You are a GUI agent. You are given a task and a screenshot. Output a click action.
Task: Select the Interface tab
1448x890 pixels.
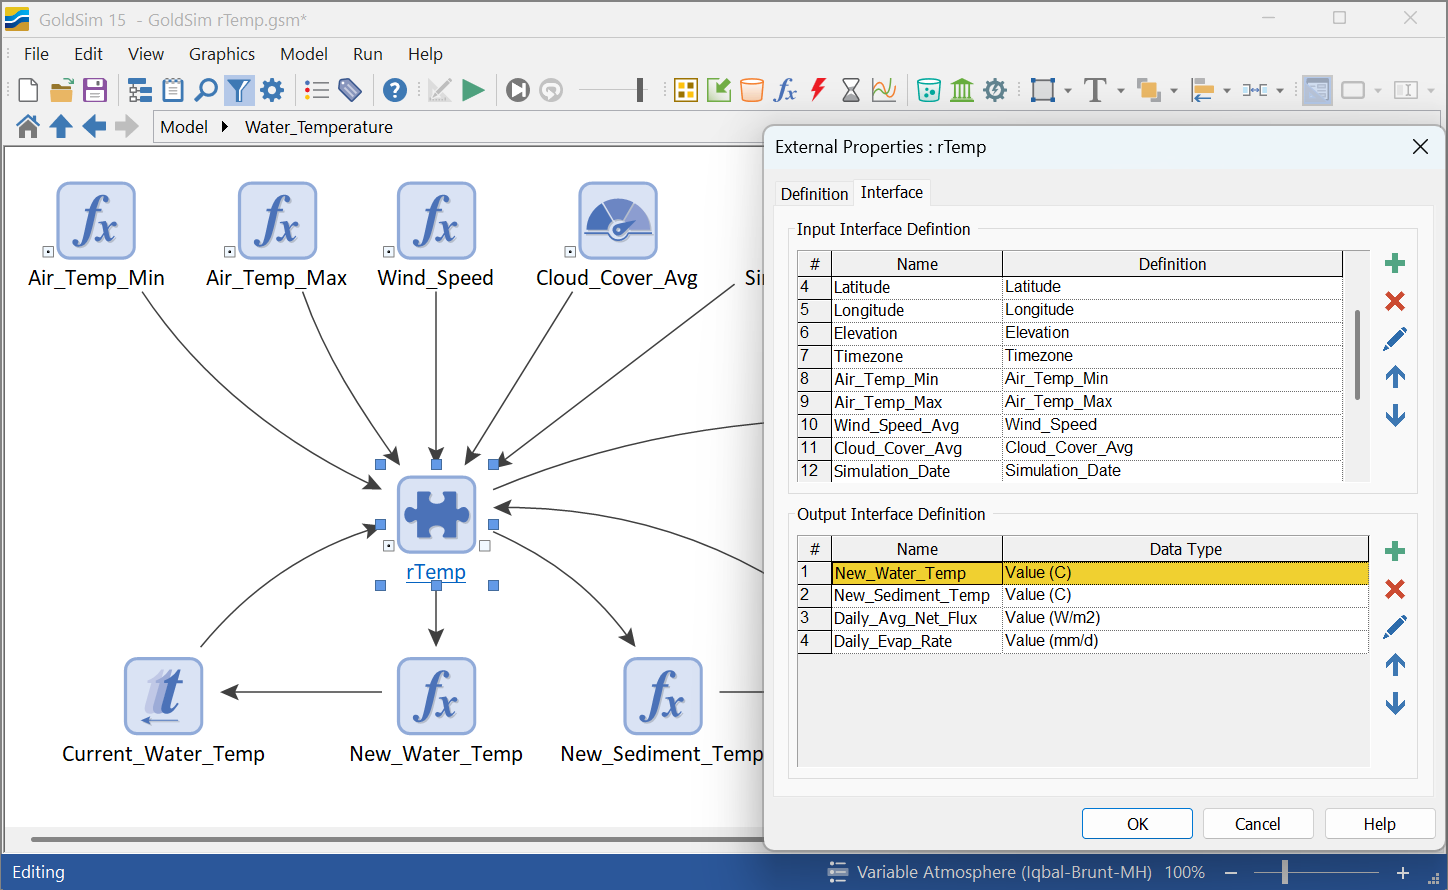892,192
